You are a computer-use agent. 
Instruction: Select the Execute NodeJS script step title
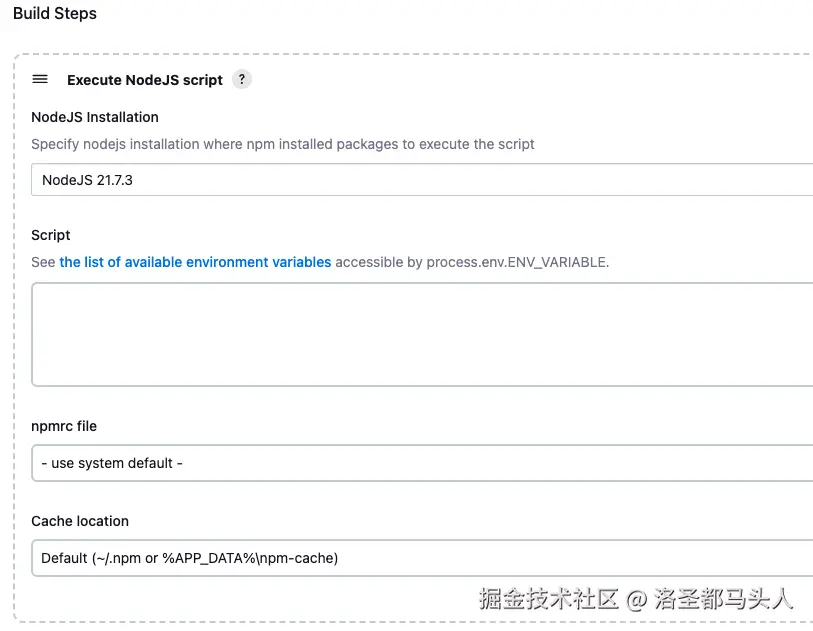coord(145,80)
